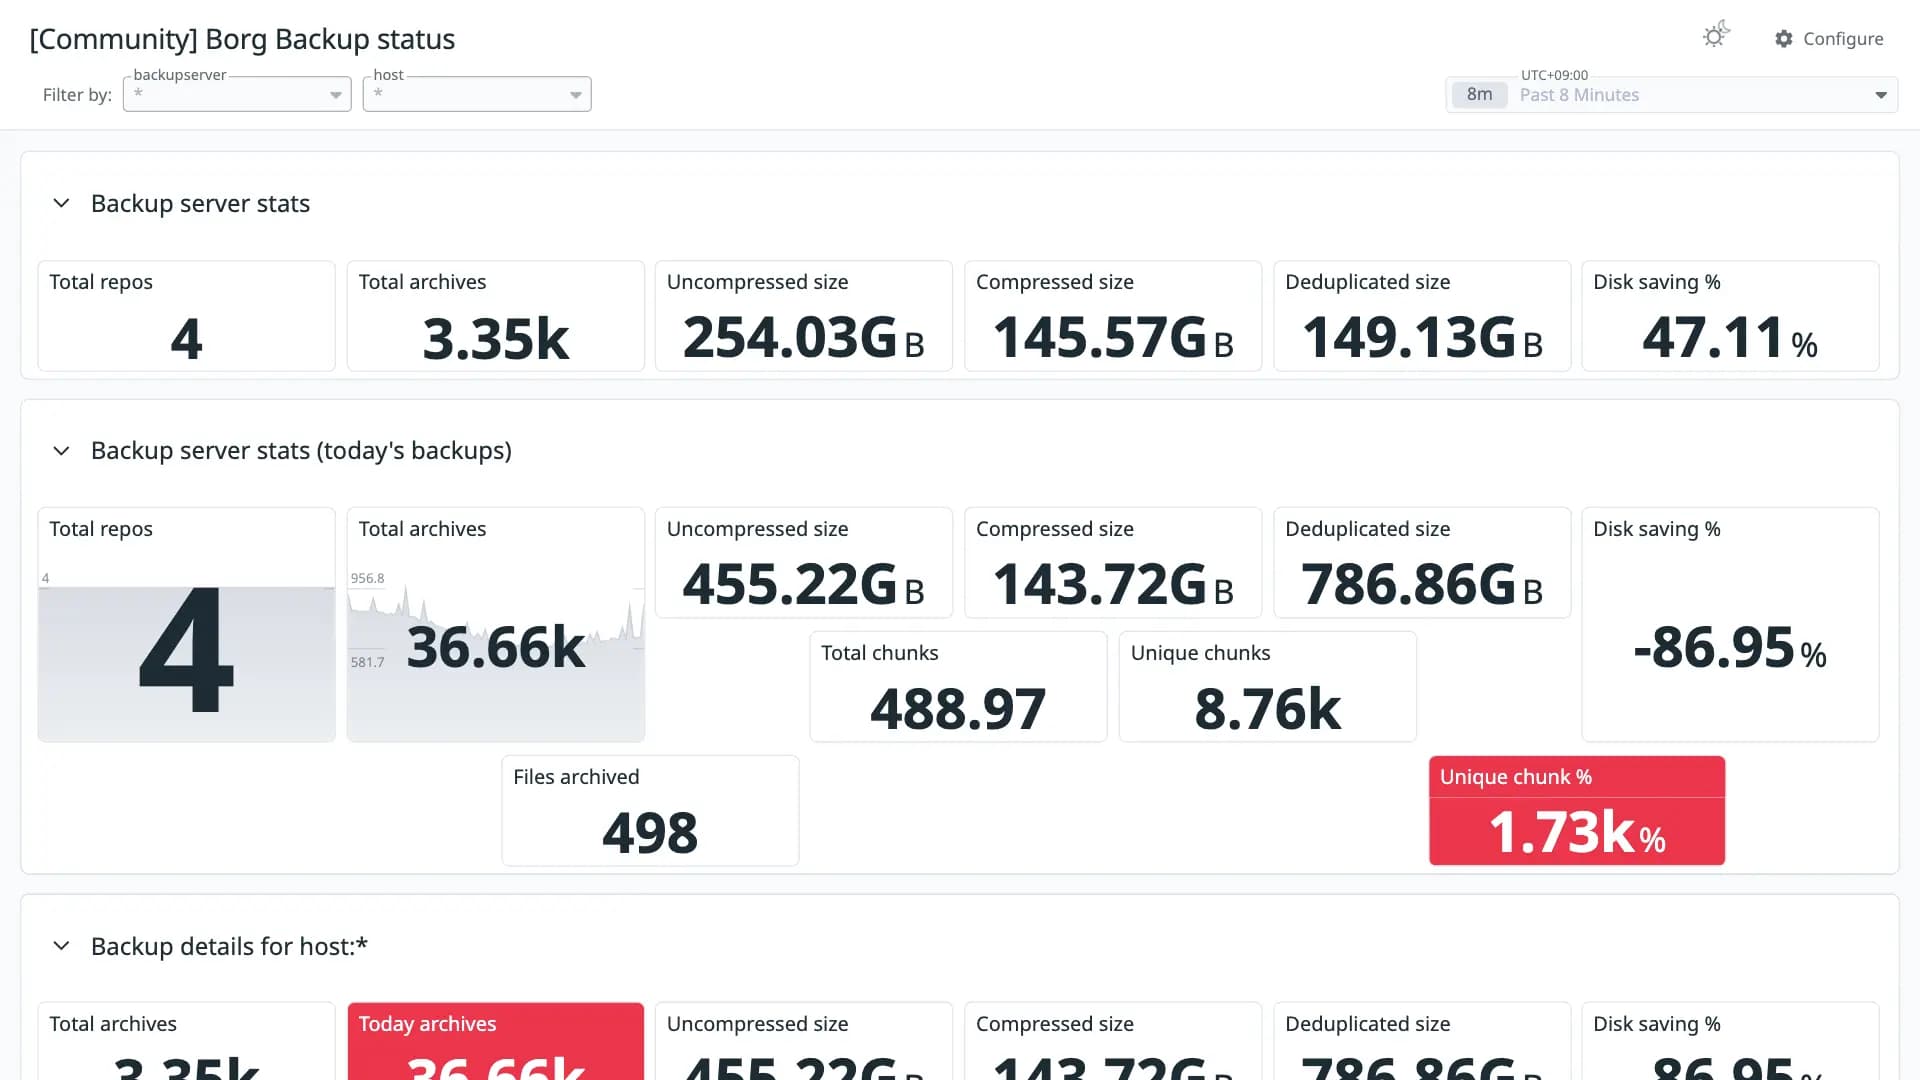Click the red Unique chunk % 1.73k widget
The height and width of the screenshot is (1080, 1920).
tap(1577, 811)
